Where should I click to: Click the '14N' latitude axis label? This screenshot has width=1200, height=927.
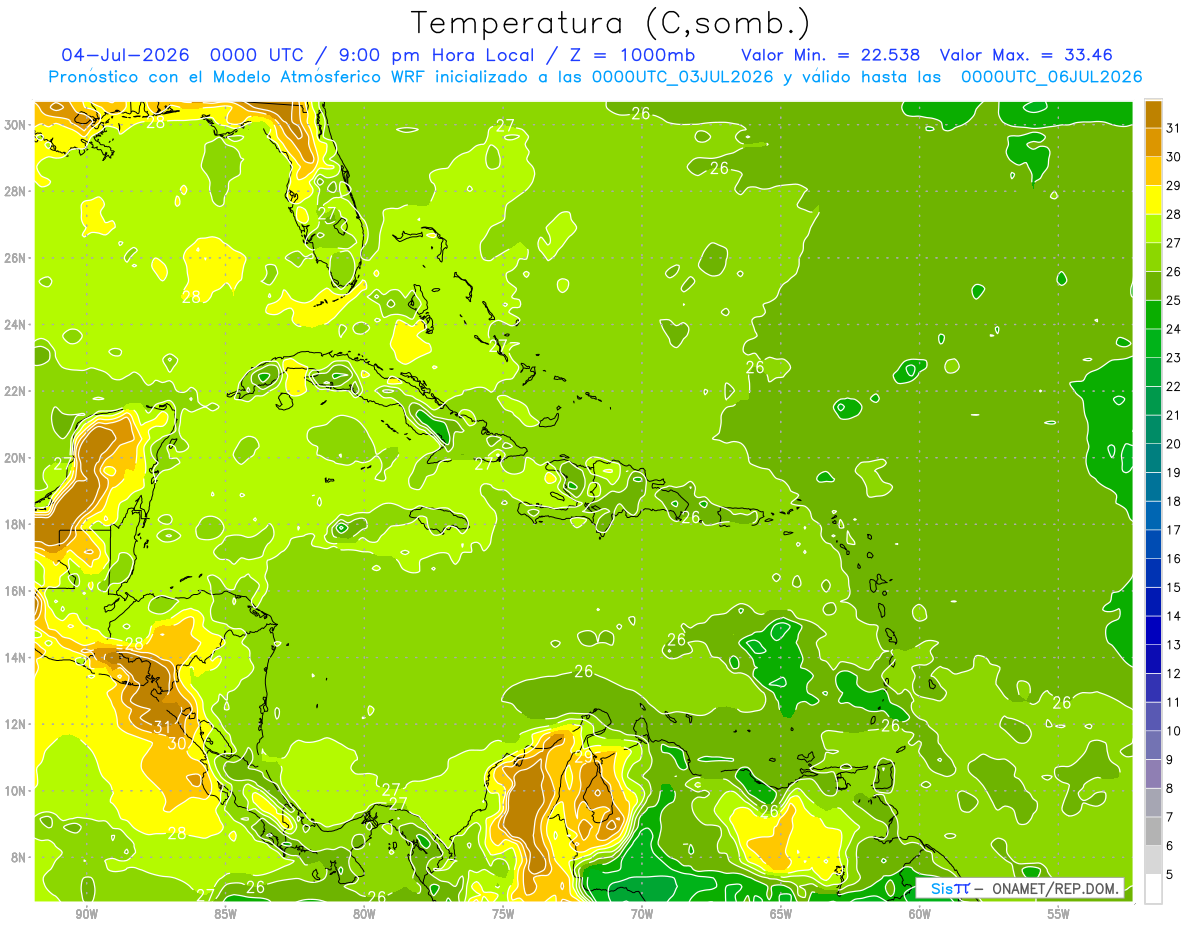pyautogui.click(x=15, y=657)
